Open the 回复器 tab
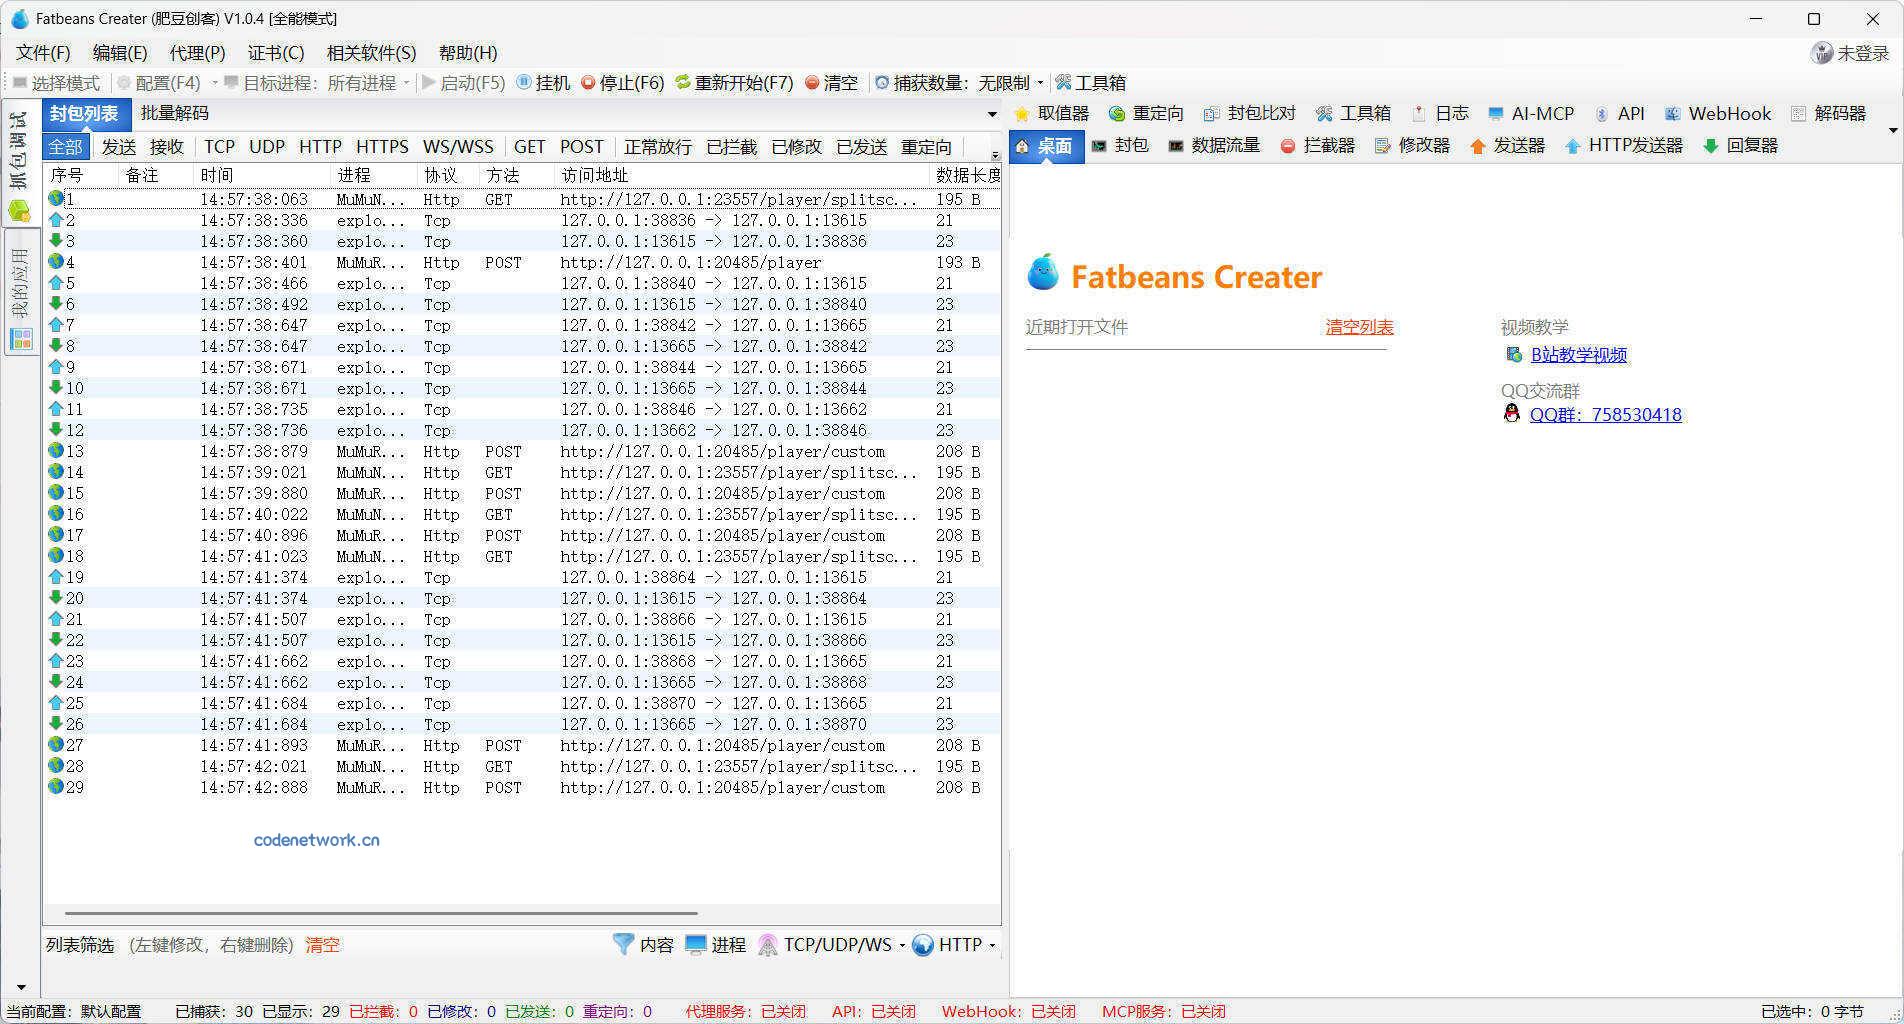The width and height of the screenshot is (1904, 1024). (x=1740, y=146)
